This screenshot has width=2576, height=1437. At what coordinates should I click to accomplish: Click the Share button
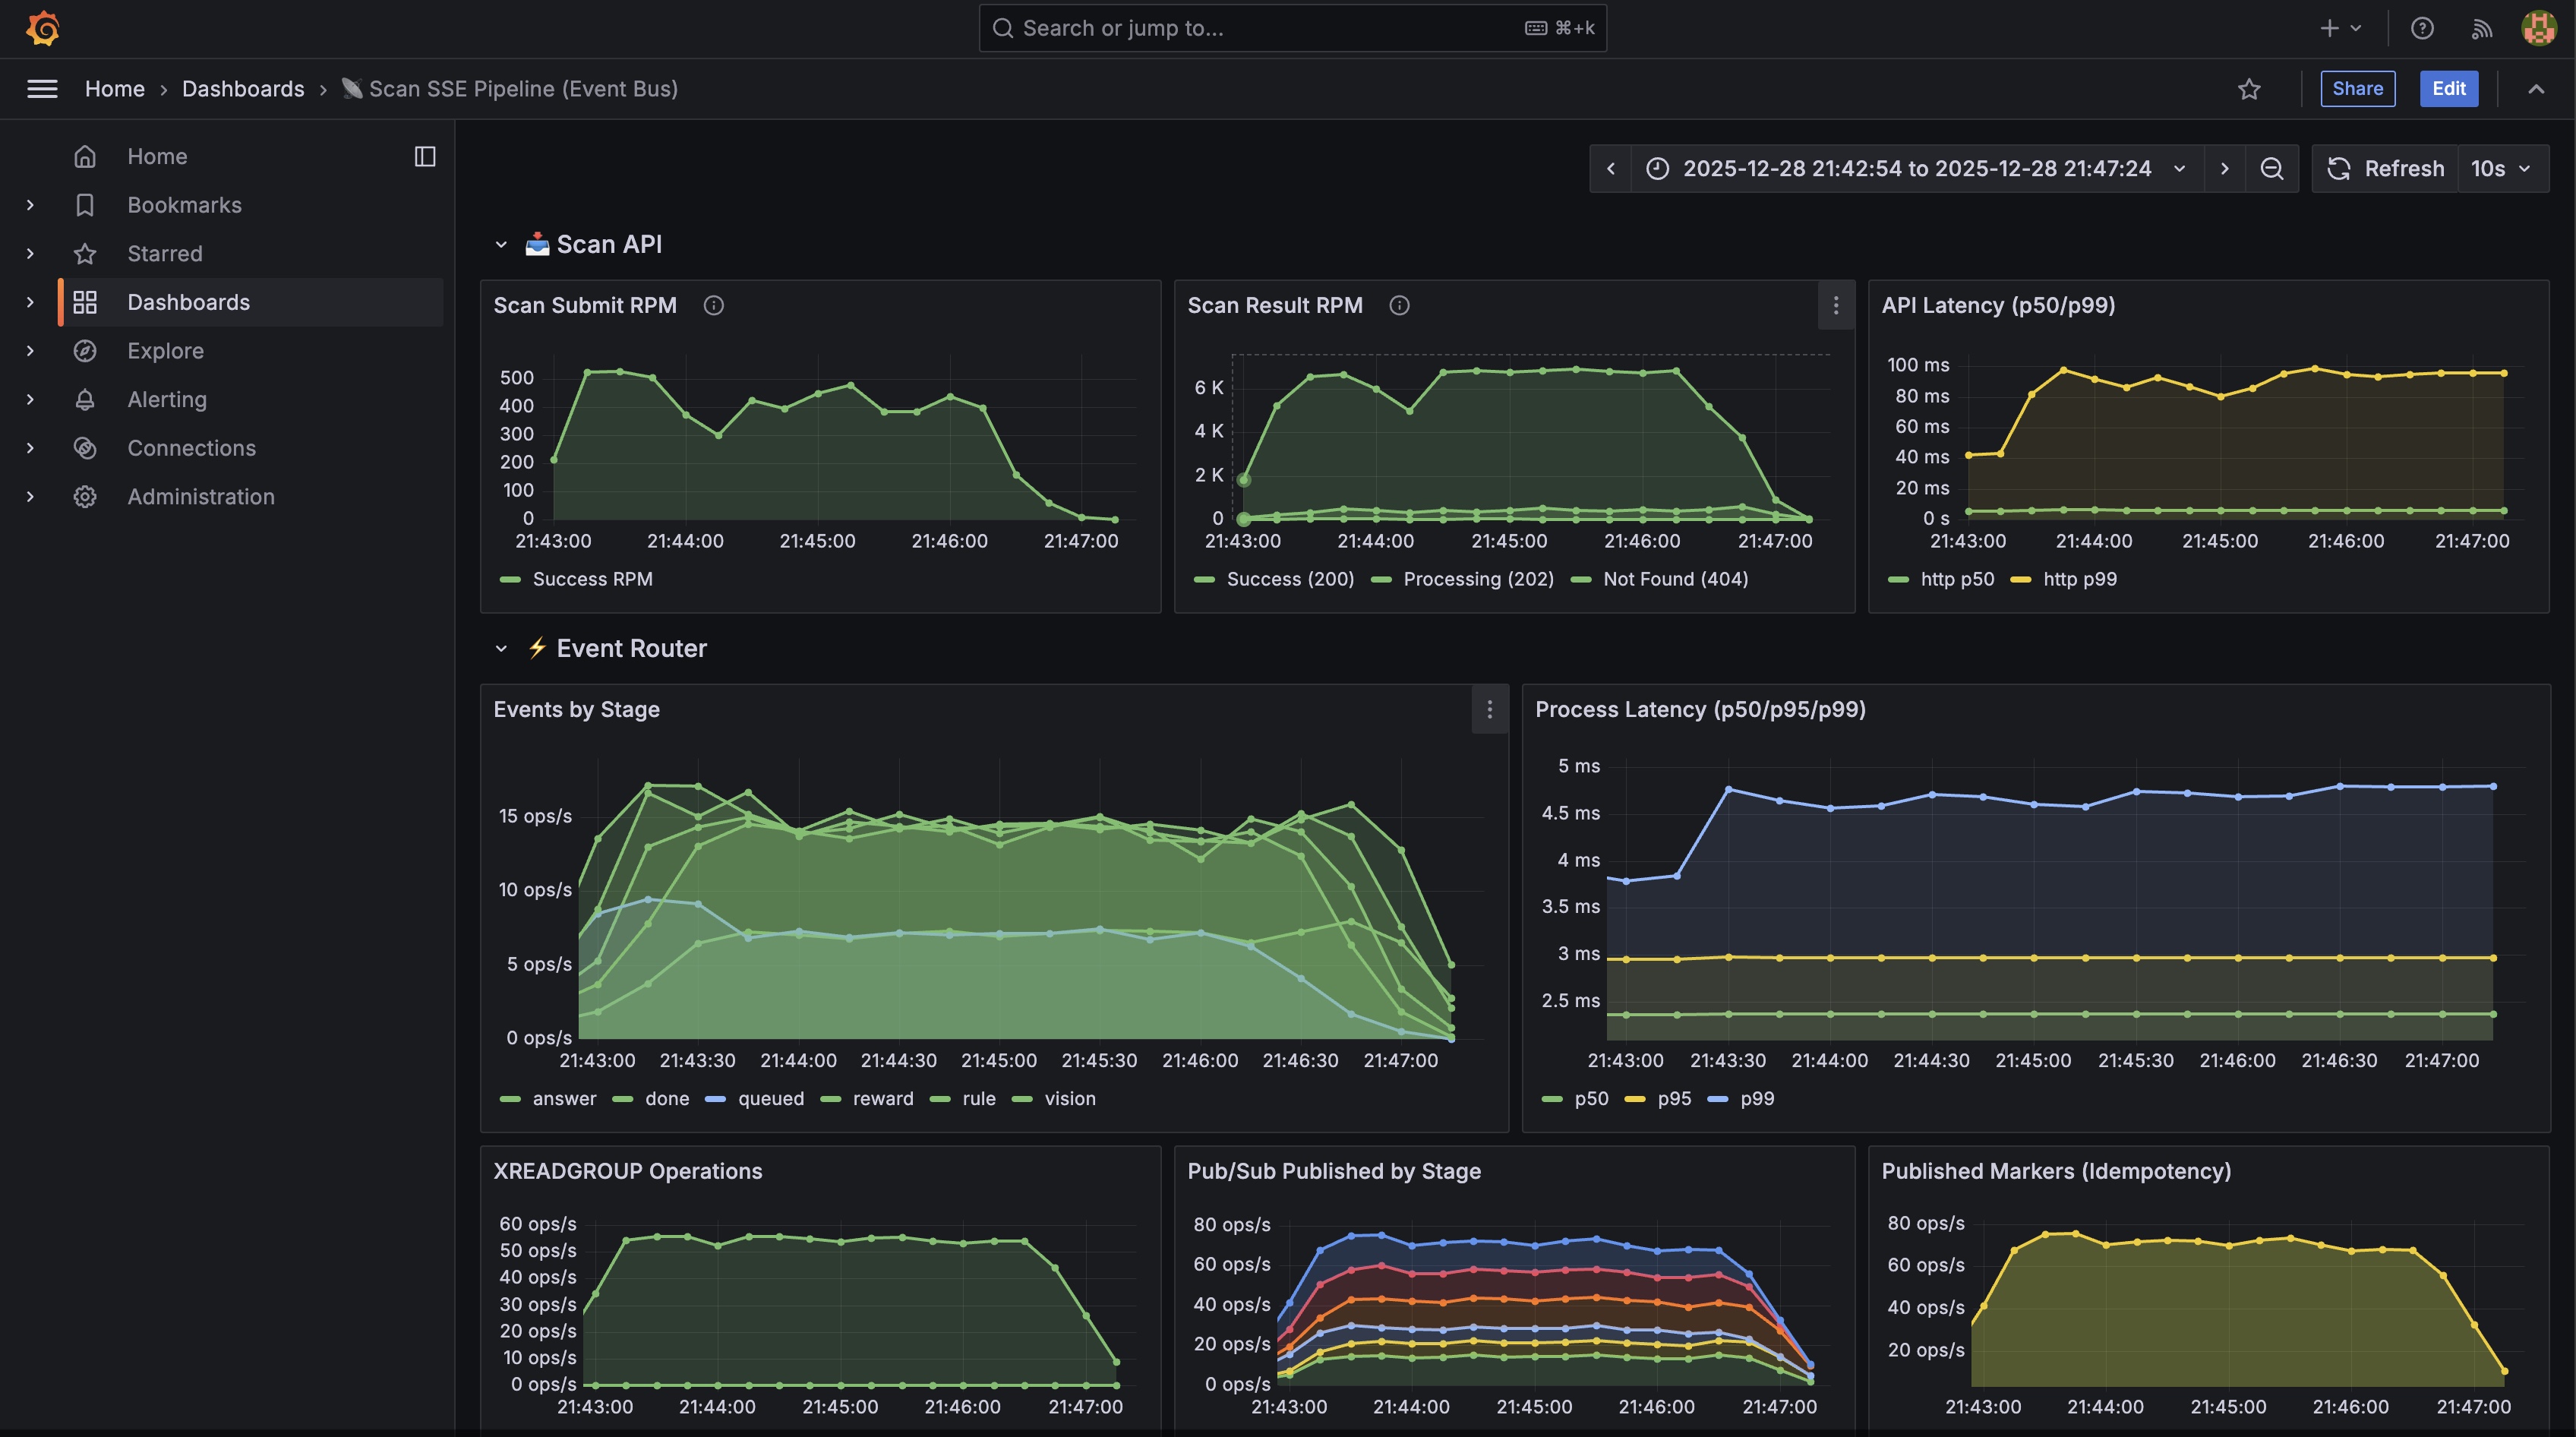click(2357, 88)
